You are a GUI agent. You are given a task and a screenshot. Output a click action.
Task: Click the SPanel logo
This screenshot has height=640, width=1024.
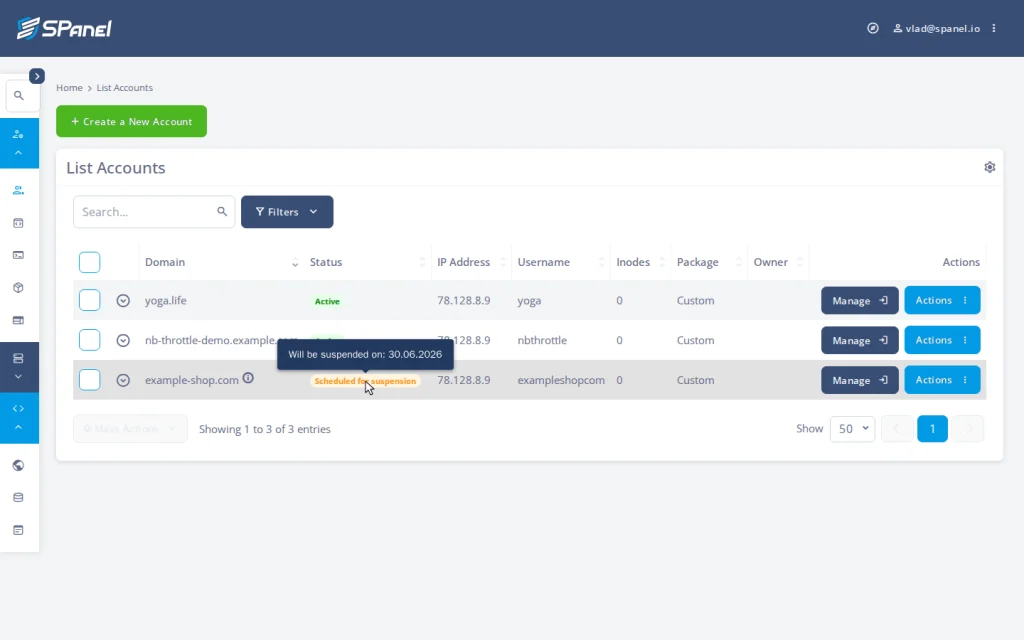pyautogui.click(x=64, y=28)
